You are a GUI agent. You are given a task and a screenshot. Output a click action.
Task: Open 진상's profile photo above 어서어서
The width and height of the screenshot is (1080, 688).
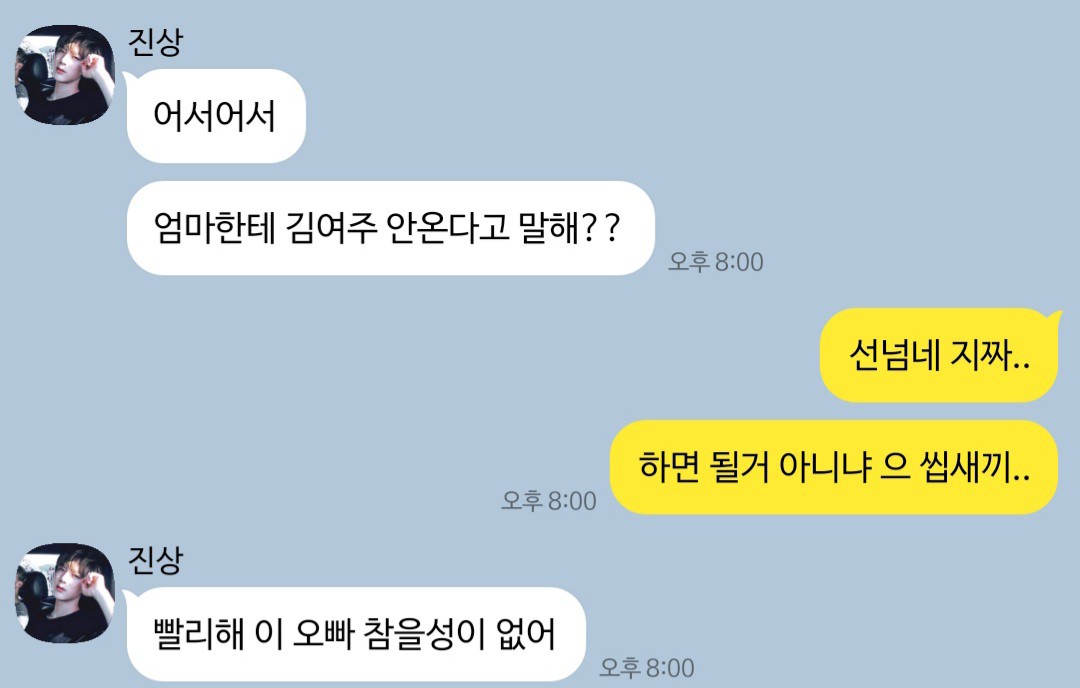click(x=65, y=75)
